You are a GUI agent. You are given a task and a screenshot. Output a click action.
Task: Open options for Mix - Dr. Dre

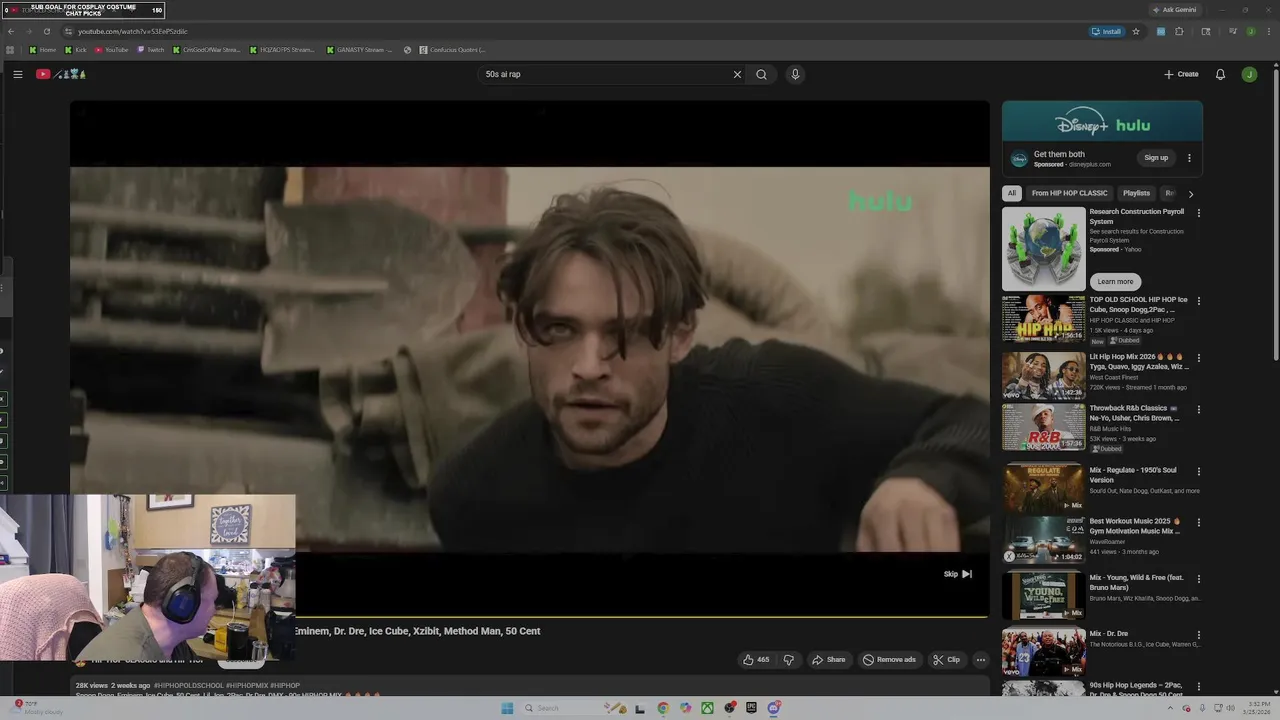click(x=1199, y=635)
